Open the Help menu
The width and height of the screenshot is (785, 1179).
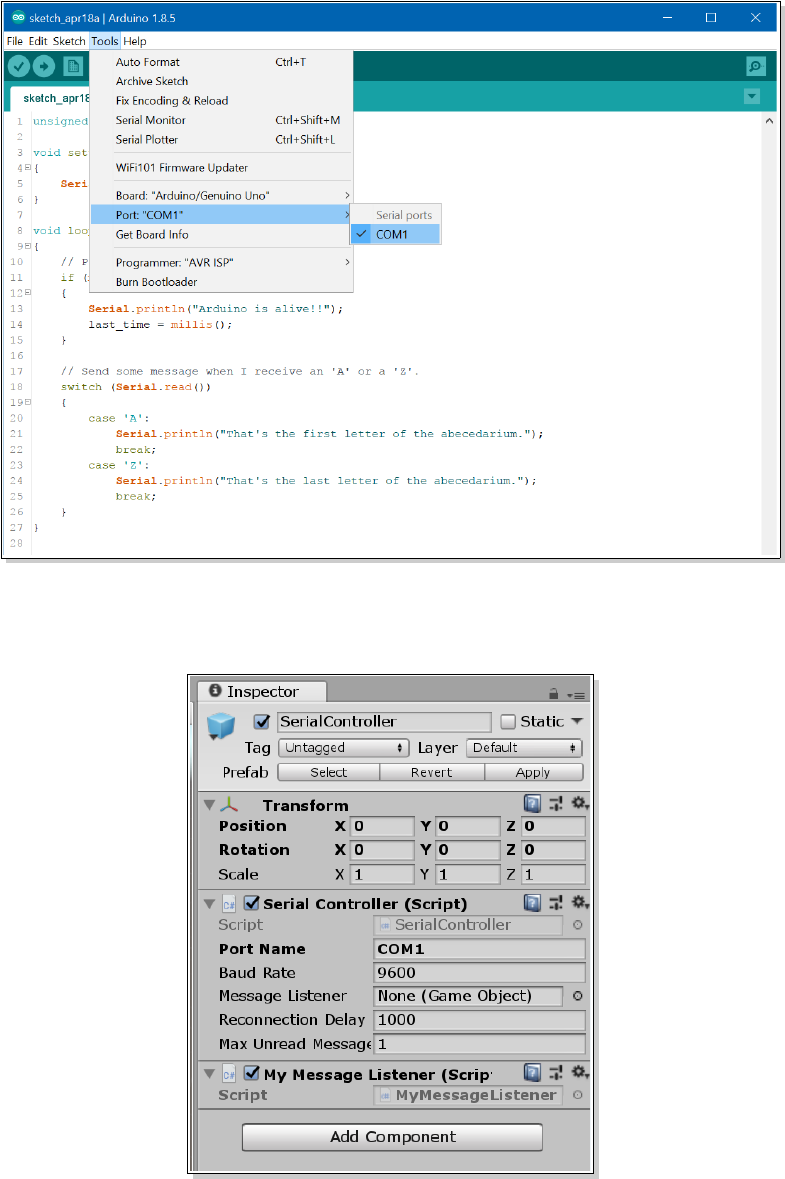tap(135, 41)
